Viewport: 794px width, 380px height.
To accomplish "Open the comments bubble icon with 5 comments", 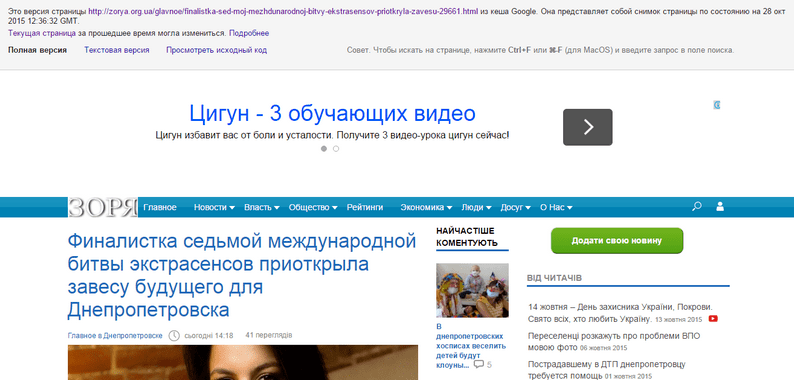I will [479, 364].
